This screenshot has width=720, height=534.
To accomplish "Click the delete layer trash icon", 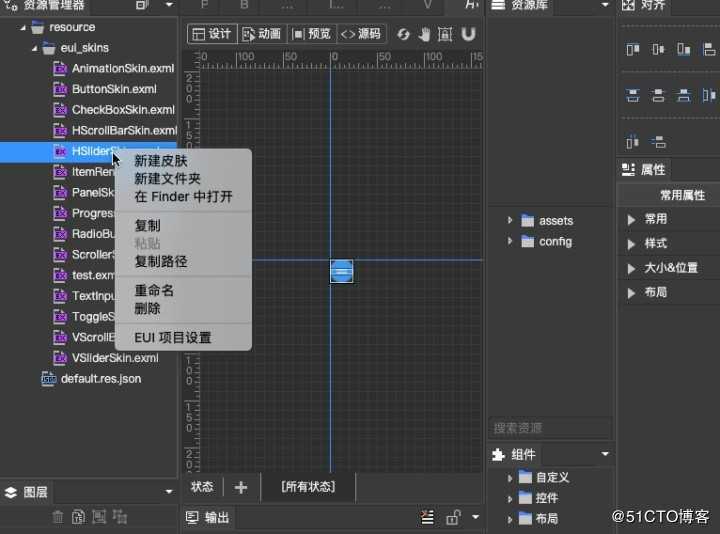I will pyautogui.click(x=58, y=517).
